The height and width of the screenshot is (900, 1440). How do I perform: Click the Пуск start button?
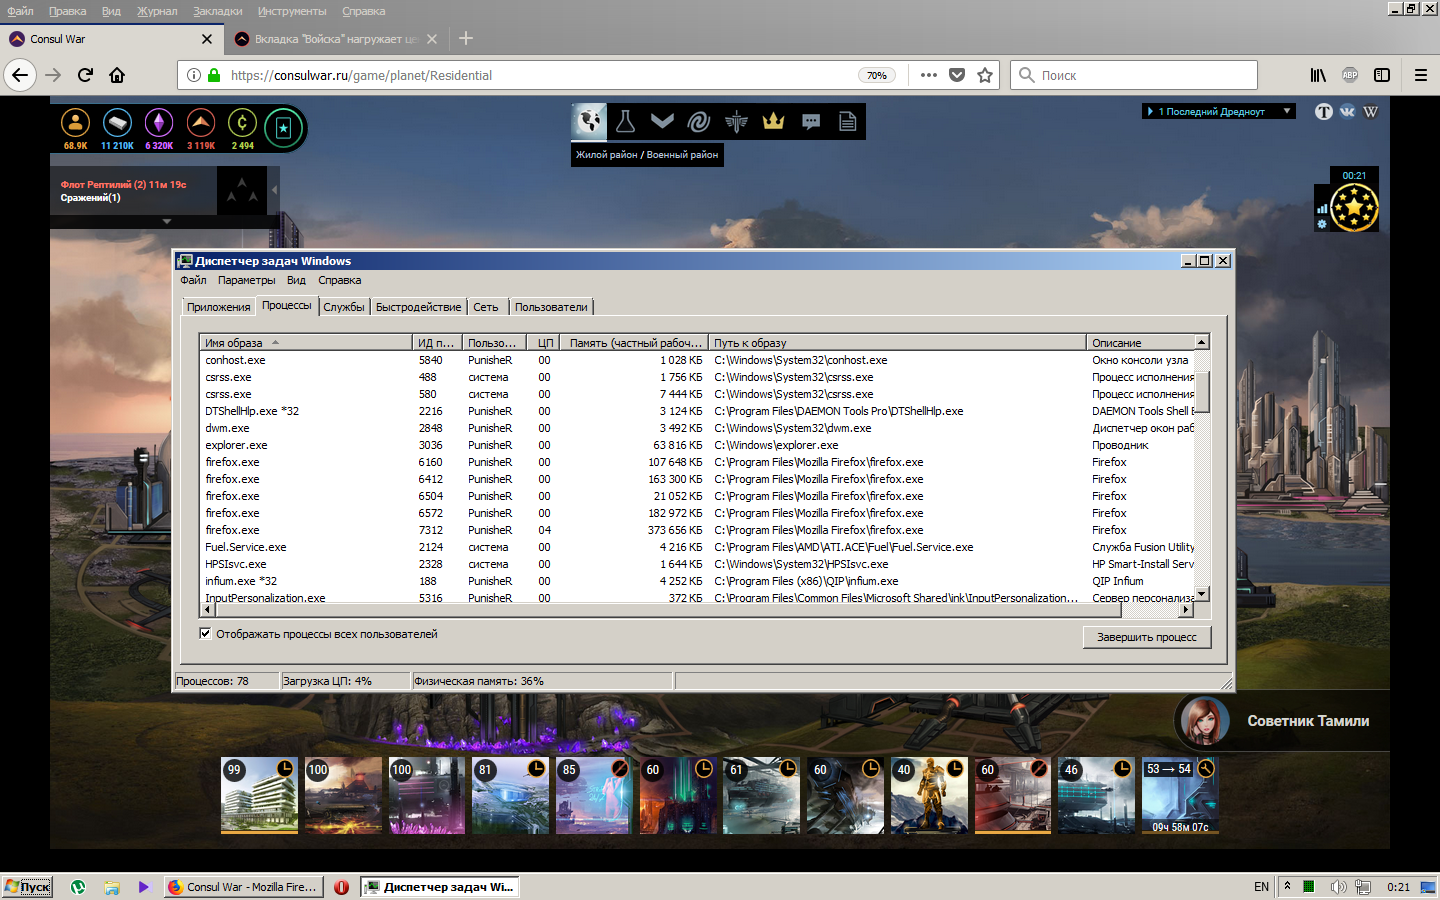(27, 887)
